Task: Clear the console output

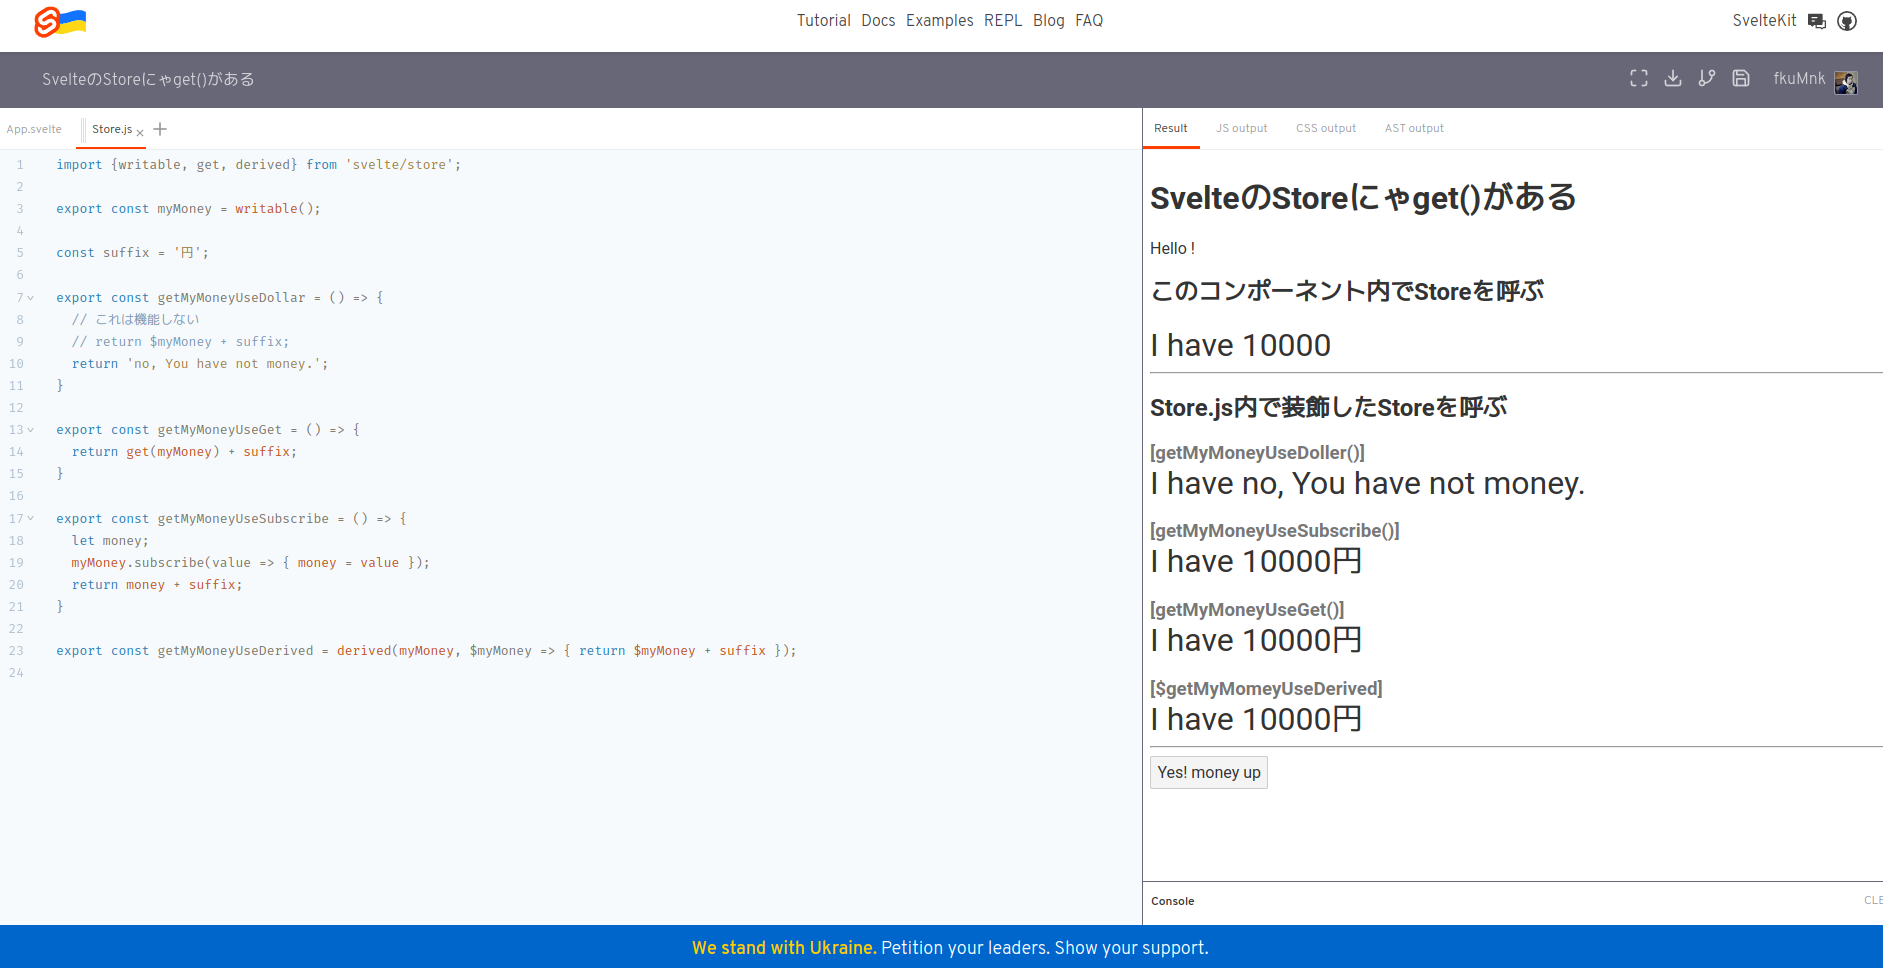Action: 1873,900
